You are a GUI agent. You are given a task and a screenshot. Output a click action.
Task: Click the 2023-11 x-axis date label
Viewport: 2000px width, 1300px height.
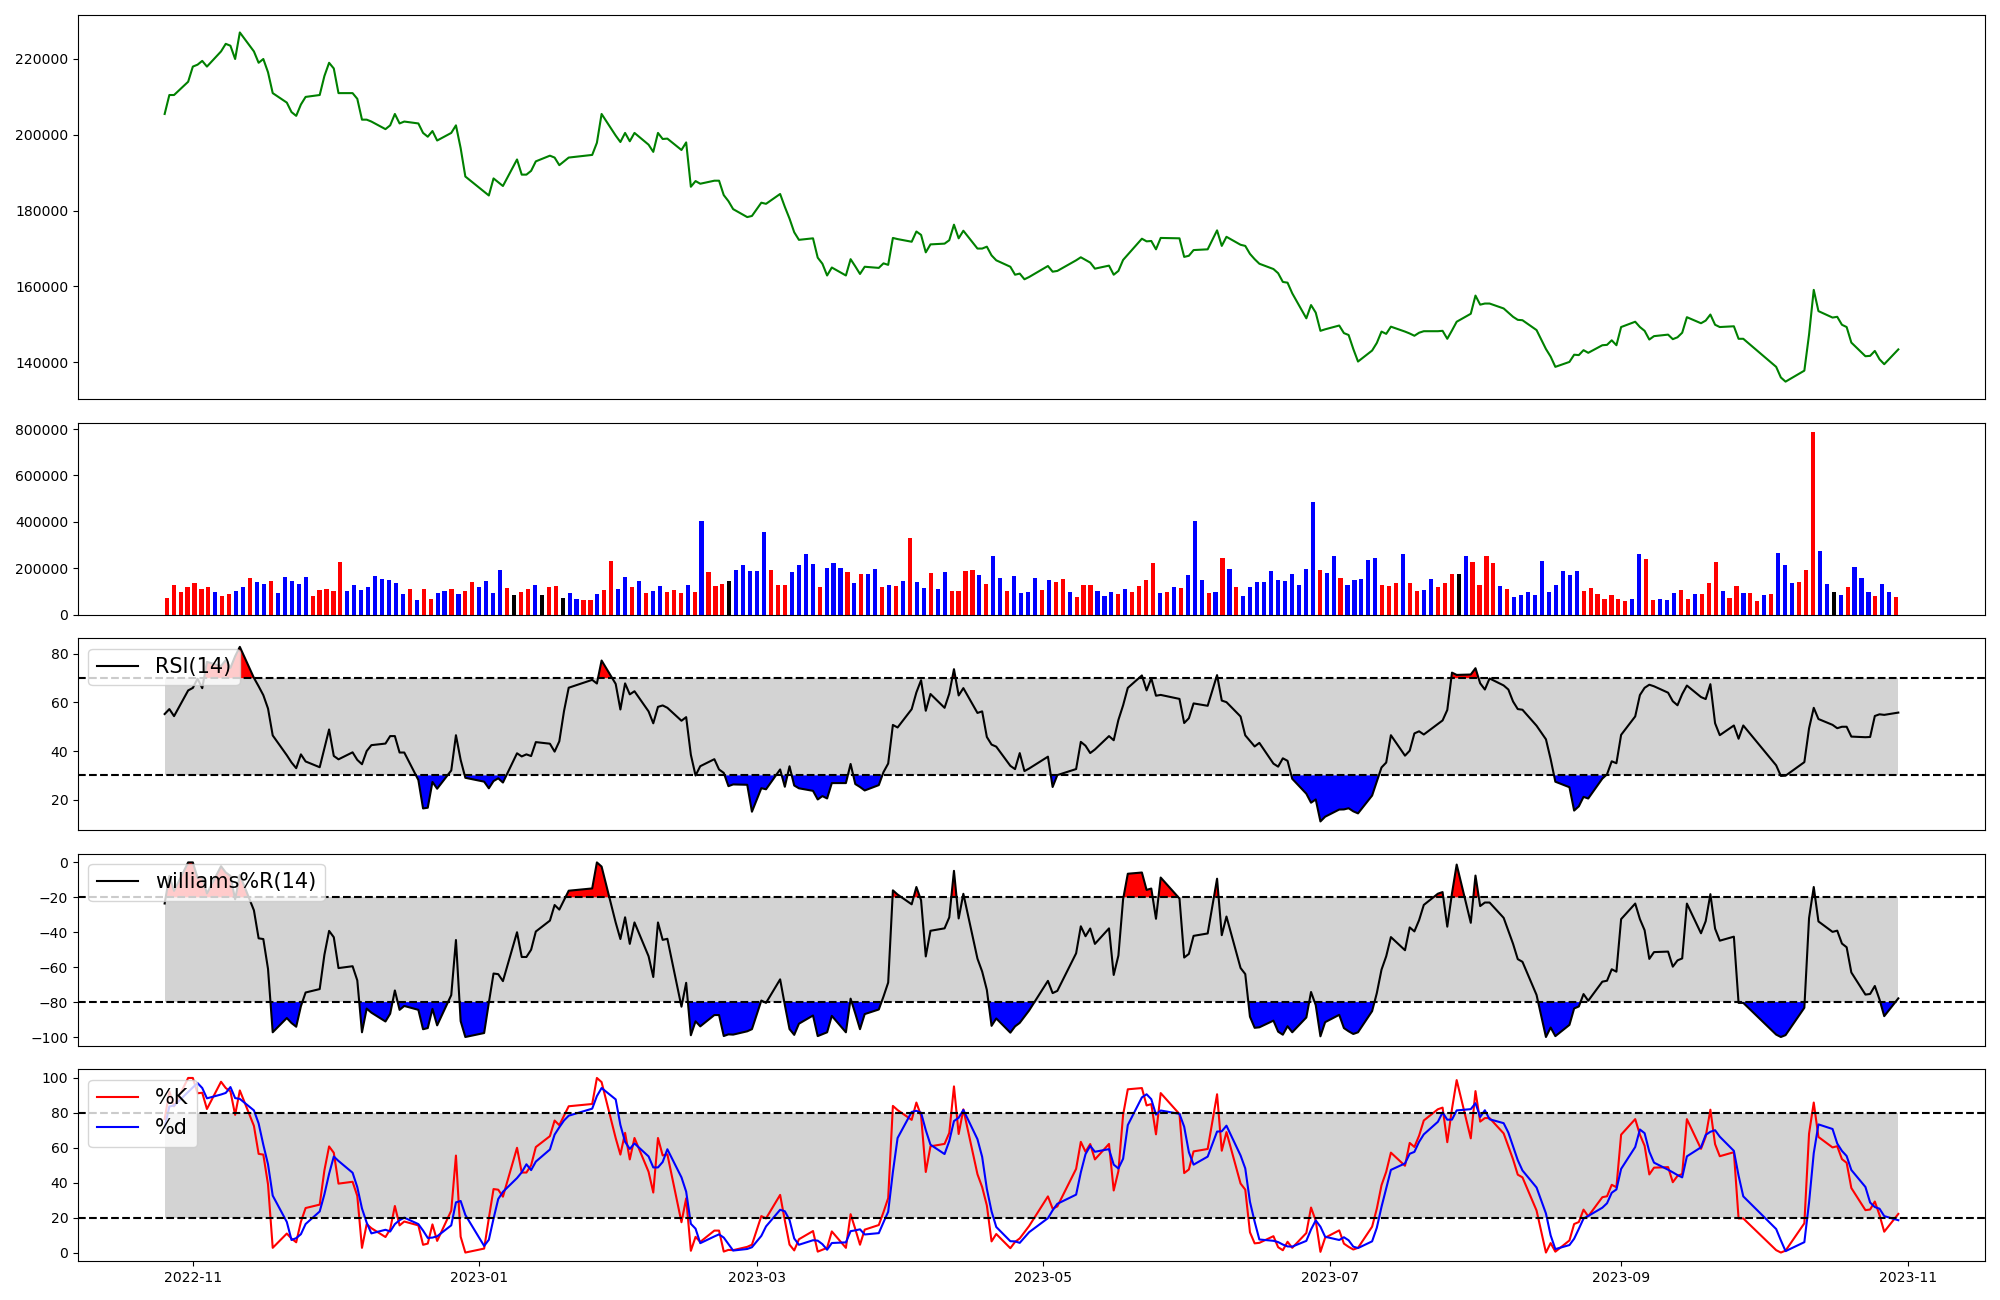click(x=1909, y=1277)
